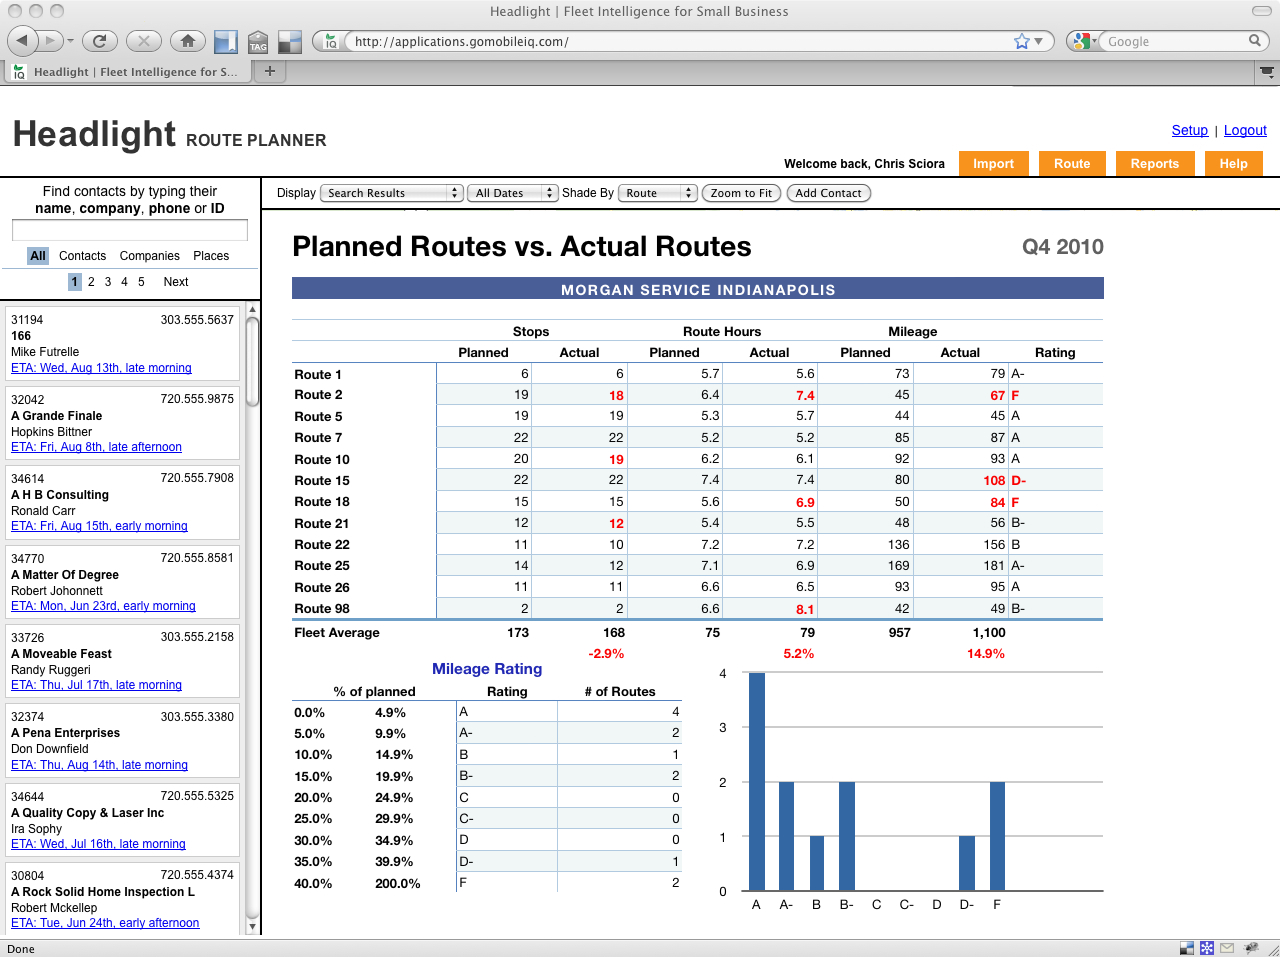Click the orange Help button
The image size is (1280, 957).
point(1233,164)
